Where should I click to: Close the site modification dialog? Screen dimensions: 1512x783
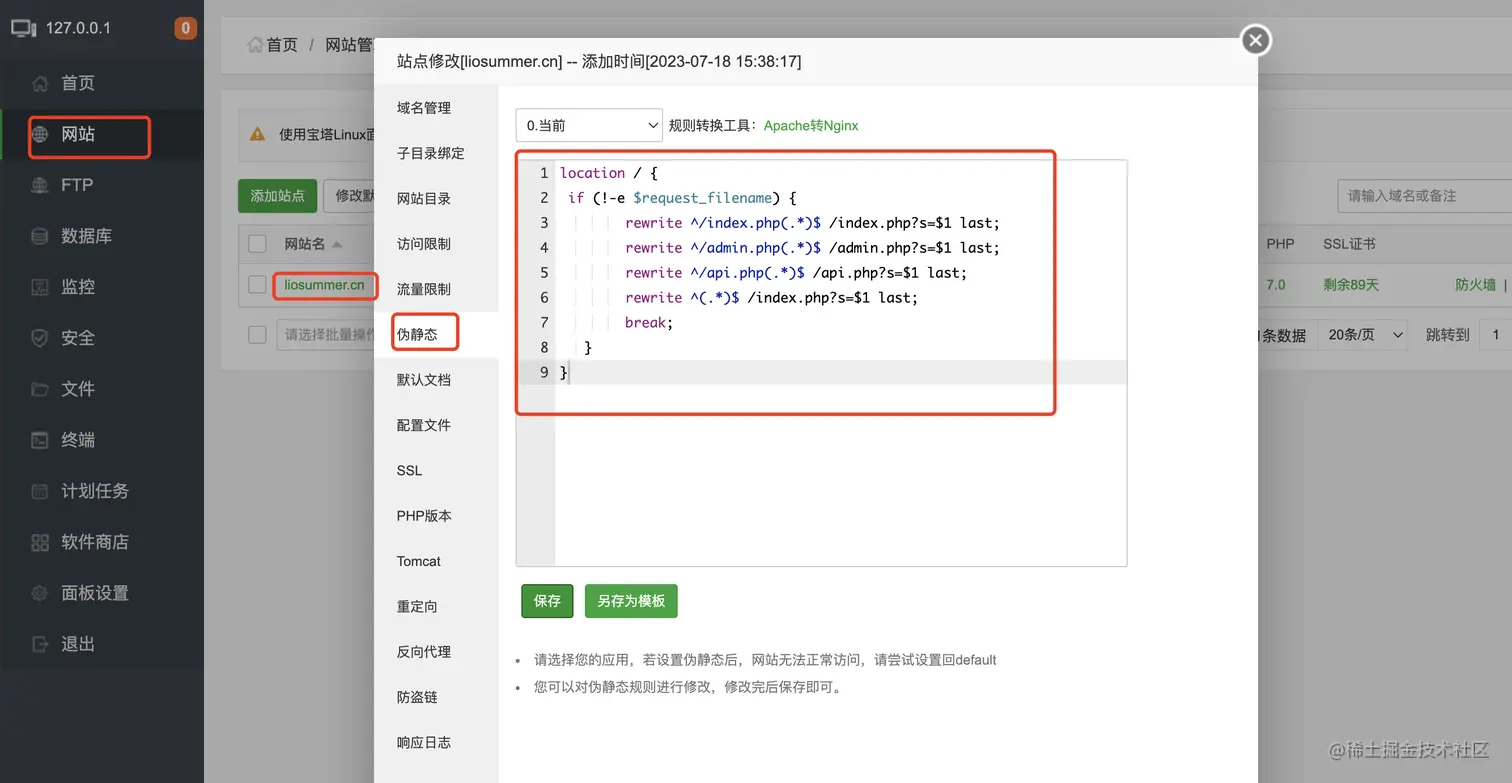pyautogui.click(x=1256, y=40)
